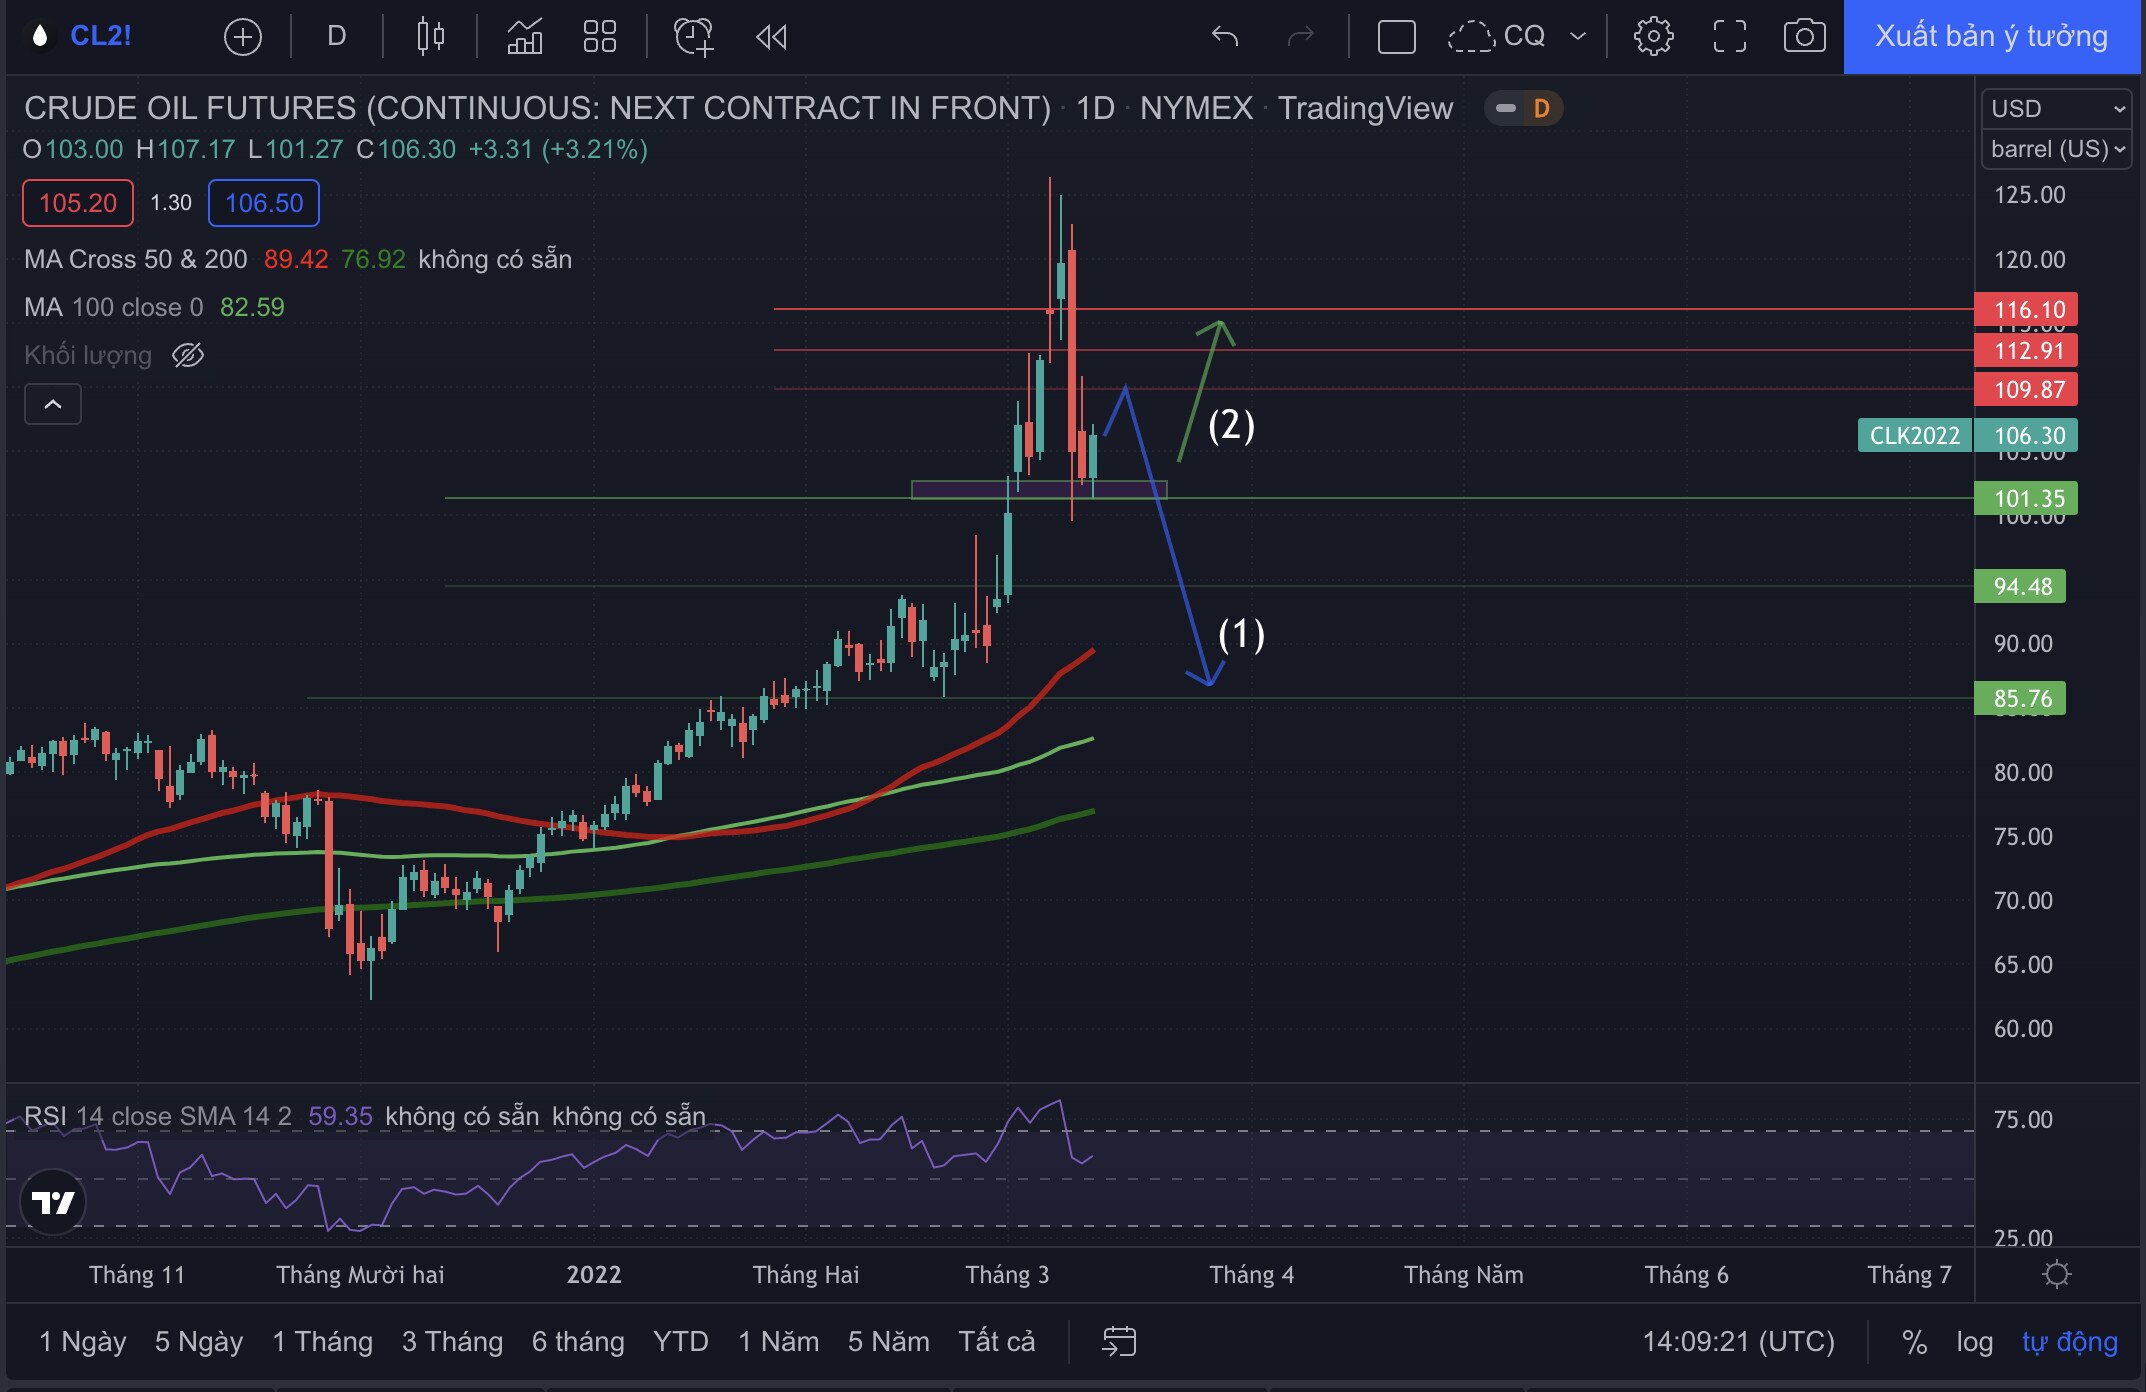Collapse the indicator legend with chevron

click(53, 405)
